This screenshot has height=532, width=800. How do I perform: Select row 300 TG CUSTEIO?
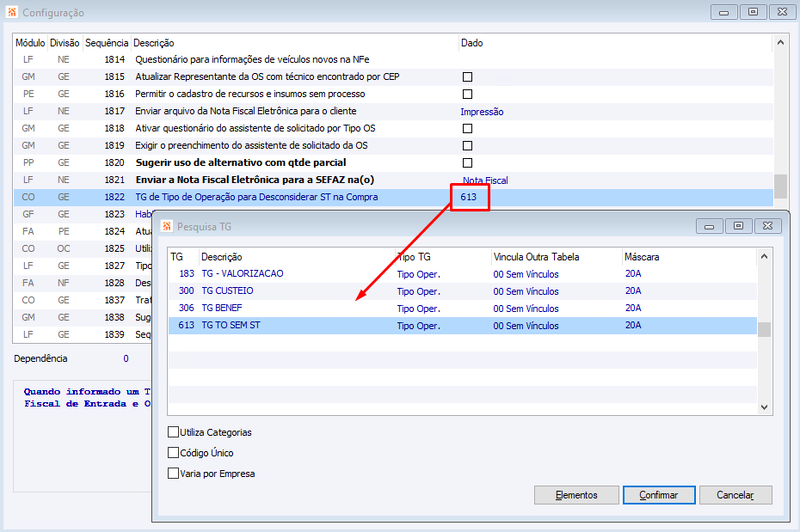click(x=462, y=291)
